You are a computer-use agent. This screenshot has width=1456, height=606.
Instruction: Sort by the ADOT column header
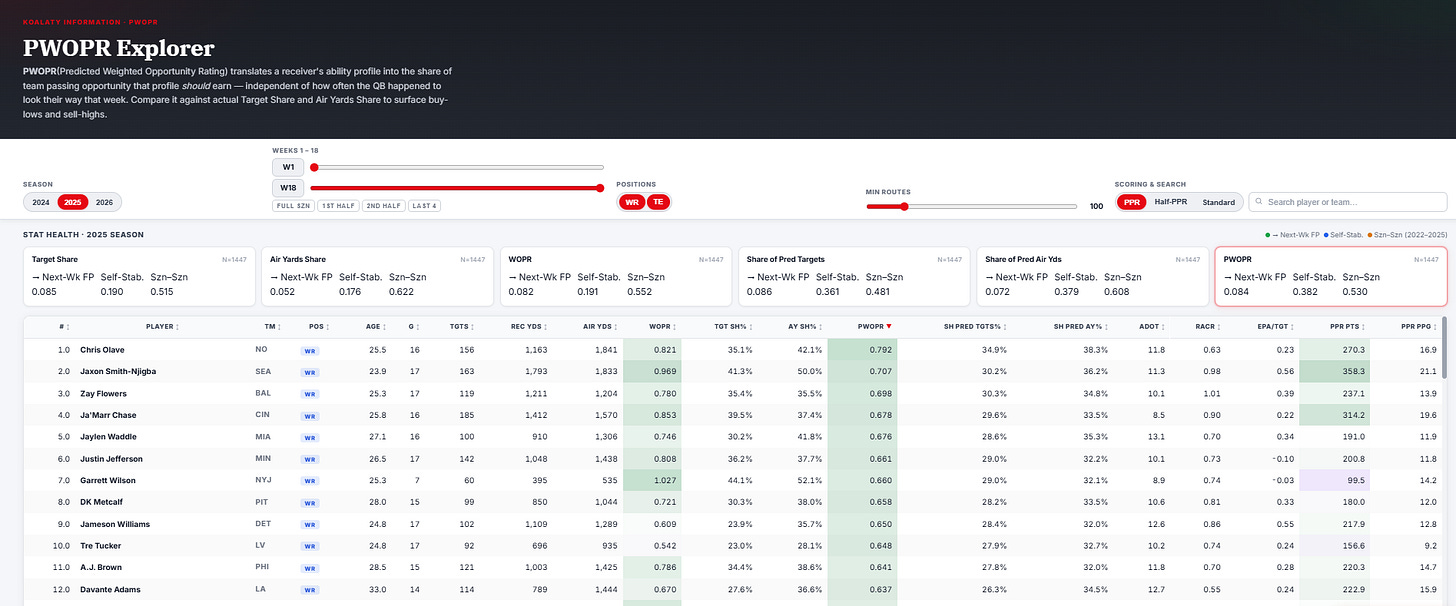pos(1151,326)
